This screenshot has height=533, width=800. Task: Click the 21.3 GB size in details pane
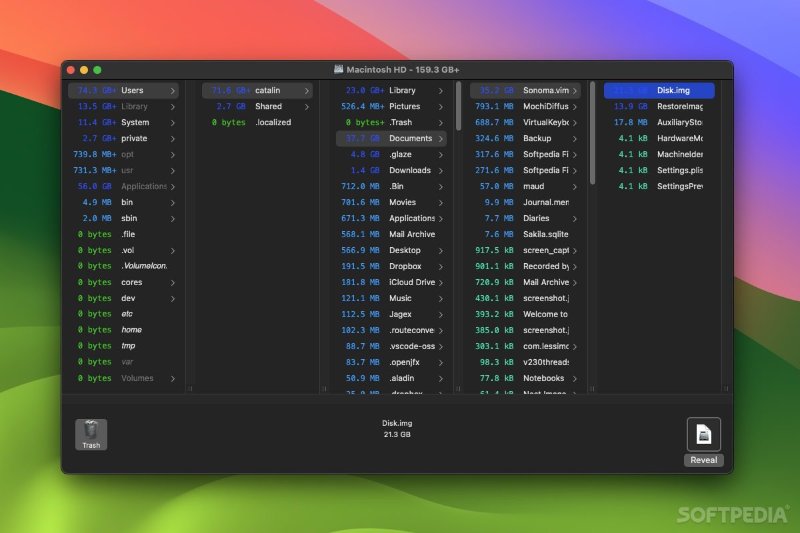397,435
